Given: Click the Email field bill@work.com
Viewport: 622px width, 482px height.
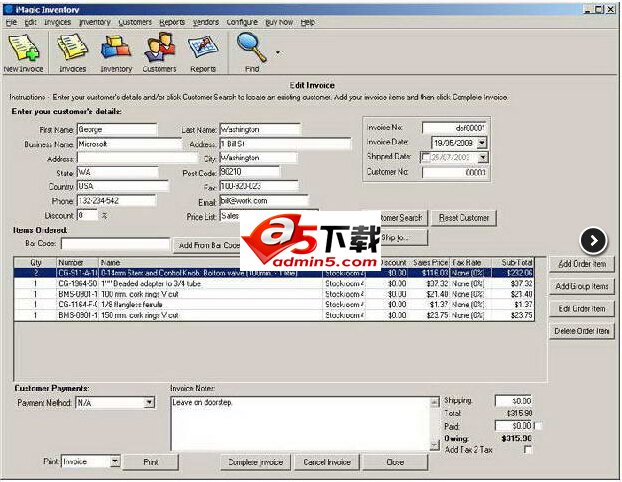Looking at the screenshot, I should (264, 201).
